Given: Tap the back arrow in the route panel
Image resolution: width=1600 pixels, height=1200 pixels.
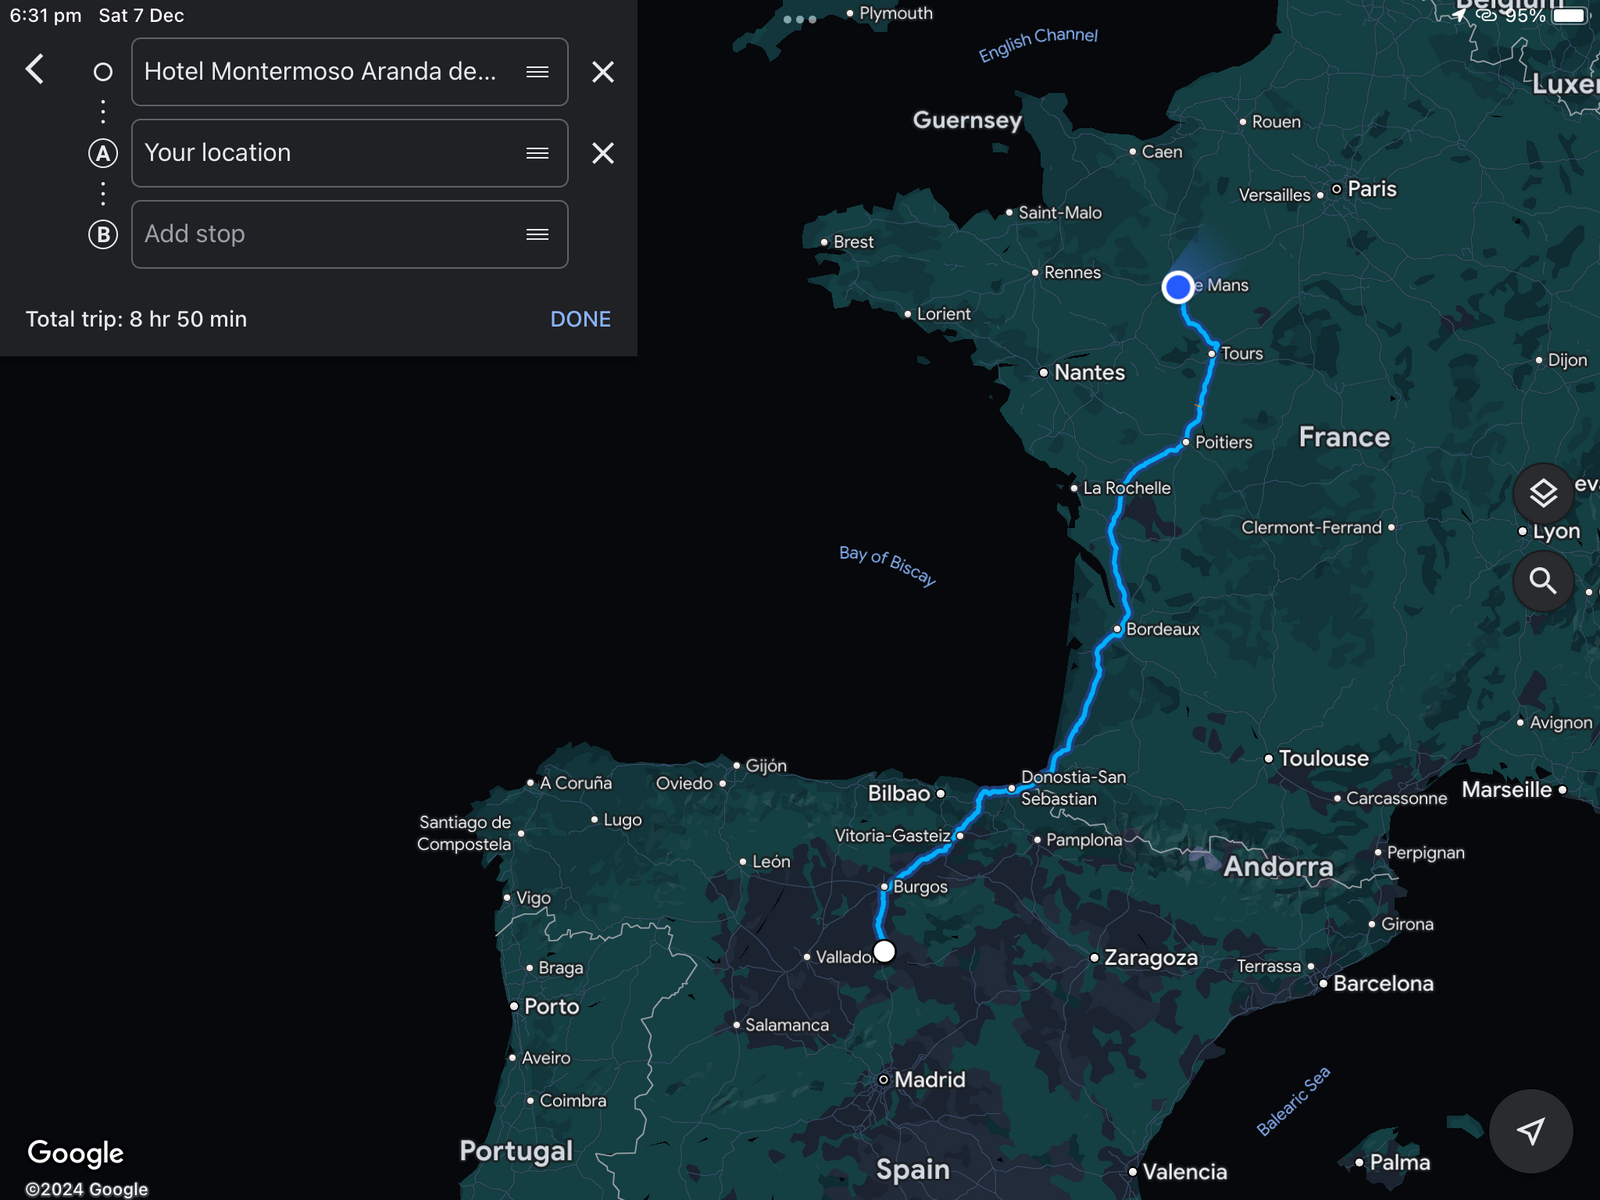Looking at the screenshot, I should (35, 69).
